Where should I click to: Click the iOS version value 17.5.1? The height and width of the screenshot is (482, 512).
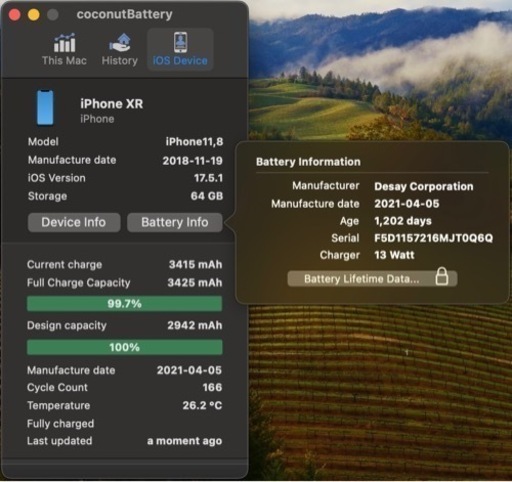[x=208, y=178]
